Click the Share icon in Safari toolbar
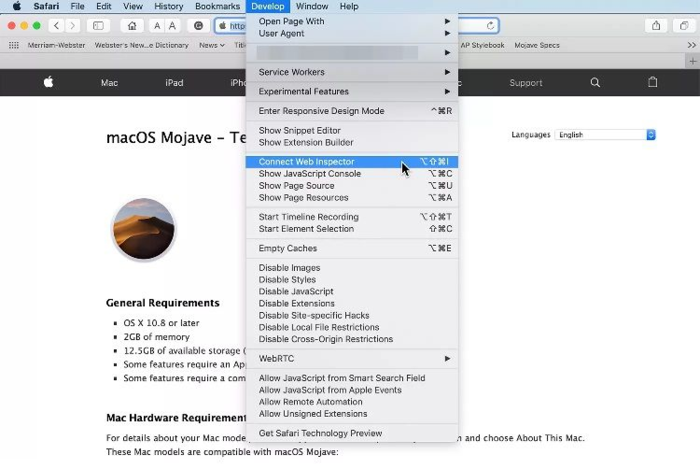700x469 pixels. (656, 26)
